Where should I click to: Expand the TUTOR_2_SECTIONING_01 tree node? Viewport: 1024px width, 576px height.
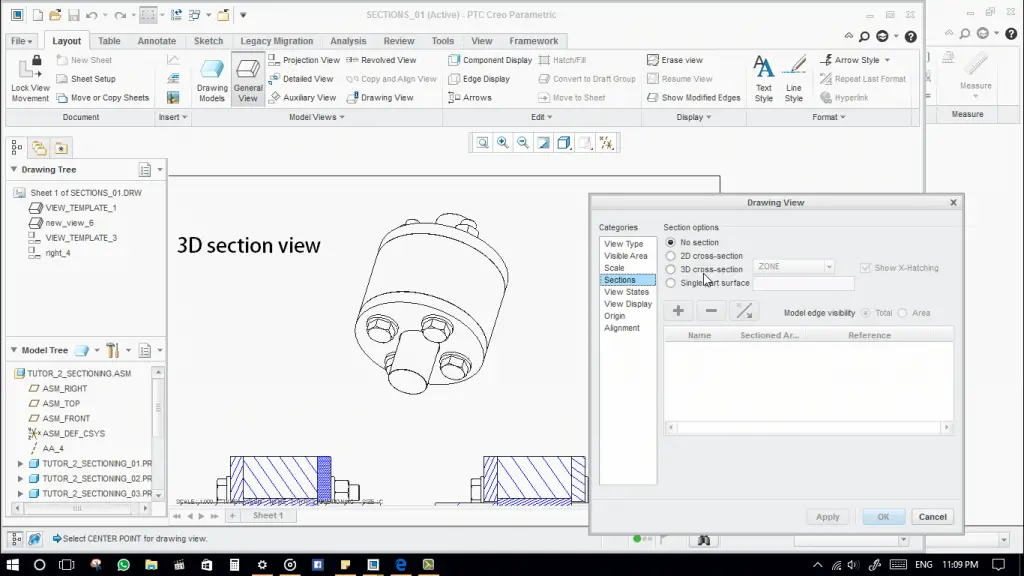[x=21, y=464]
